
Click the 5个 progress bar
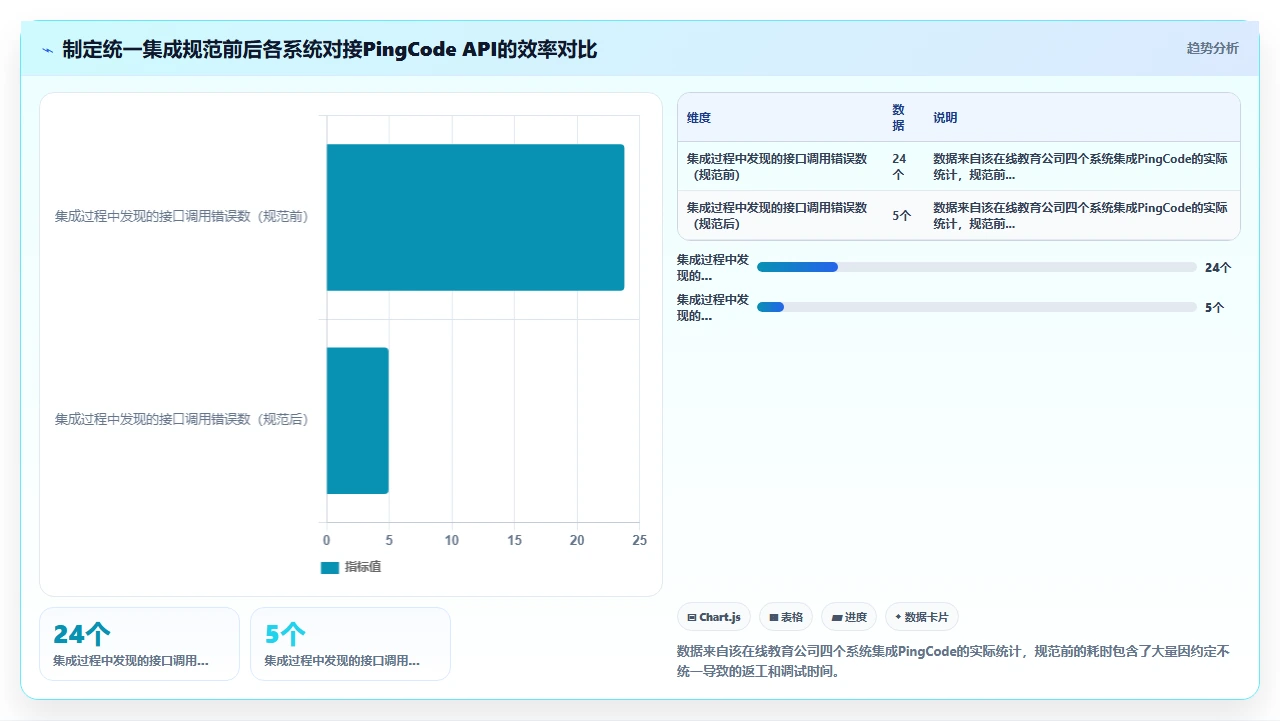(976, 307)
